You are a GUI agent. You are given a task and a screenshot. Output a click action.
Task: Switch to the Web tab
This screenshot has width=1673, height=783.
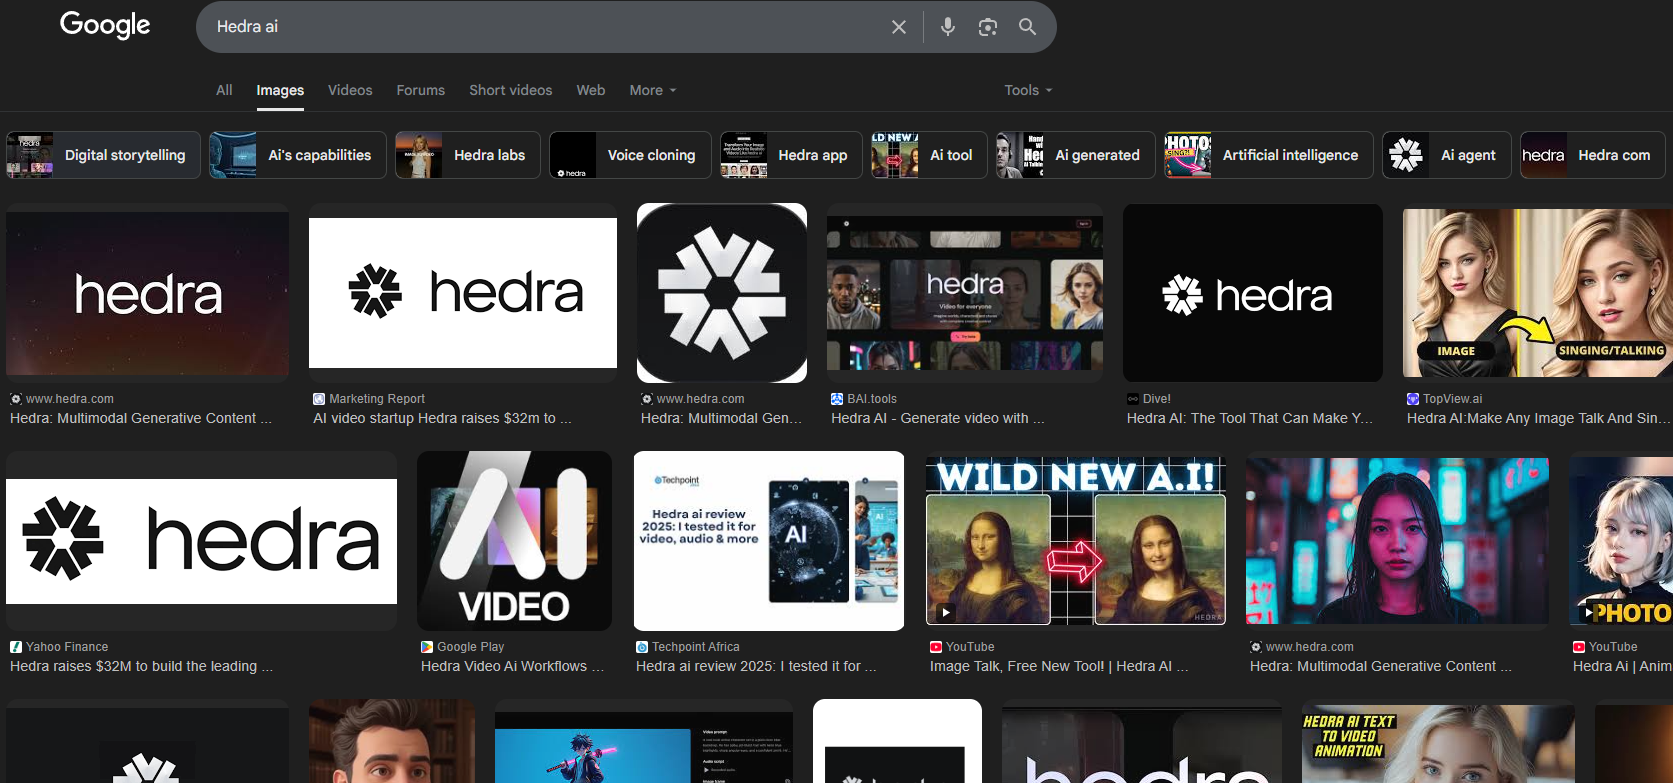tap(591, 90)
